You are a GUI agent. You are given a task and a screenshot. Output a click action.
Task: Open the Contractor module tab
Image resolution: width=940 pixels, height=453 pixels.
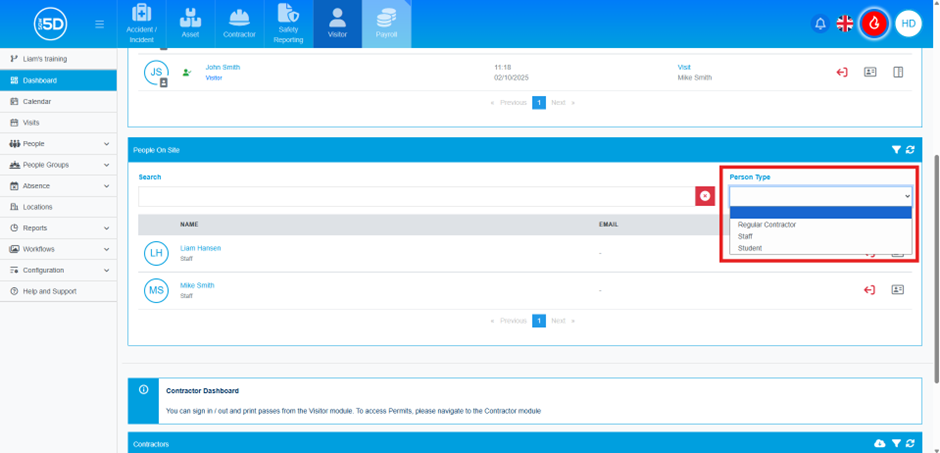[238, 24]
